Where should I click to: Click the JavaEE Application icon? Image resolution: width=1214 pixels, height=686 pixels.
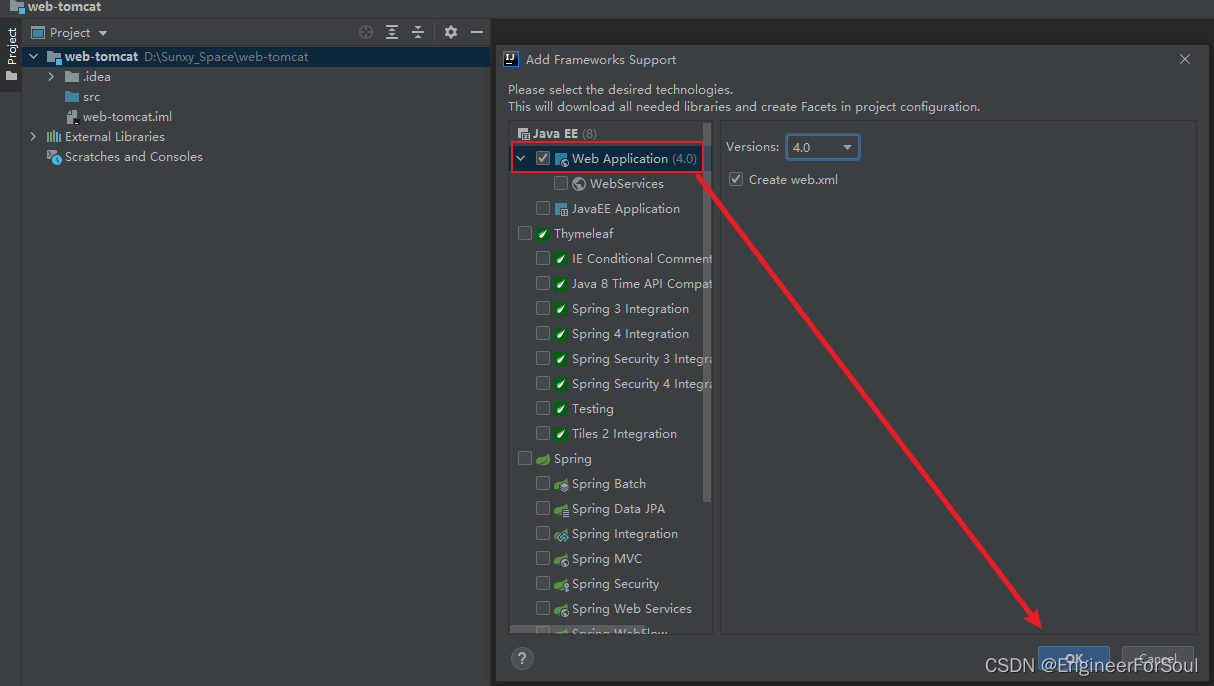pos(561,209)
